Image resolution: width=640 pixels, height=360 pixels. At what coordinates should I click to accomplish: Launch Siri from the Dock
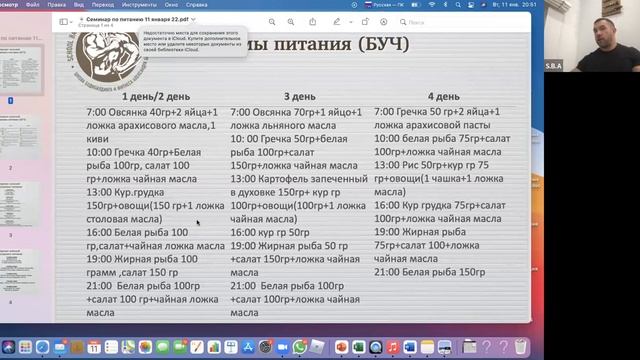click(x=8, y=347)
